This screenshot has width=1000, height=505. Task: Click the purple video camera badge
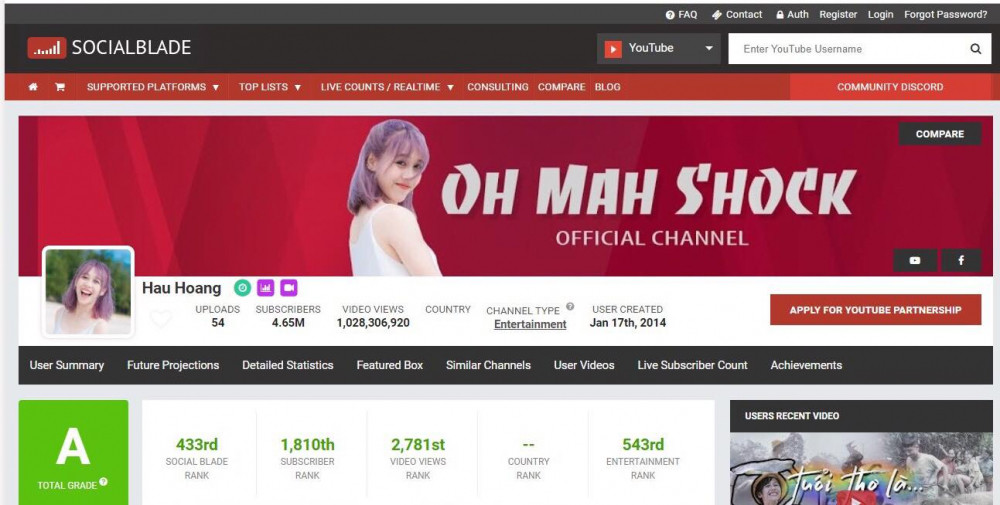[x=289, y=288]
